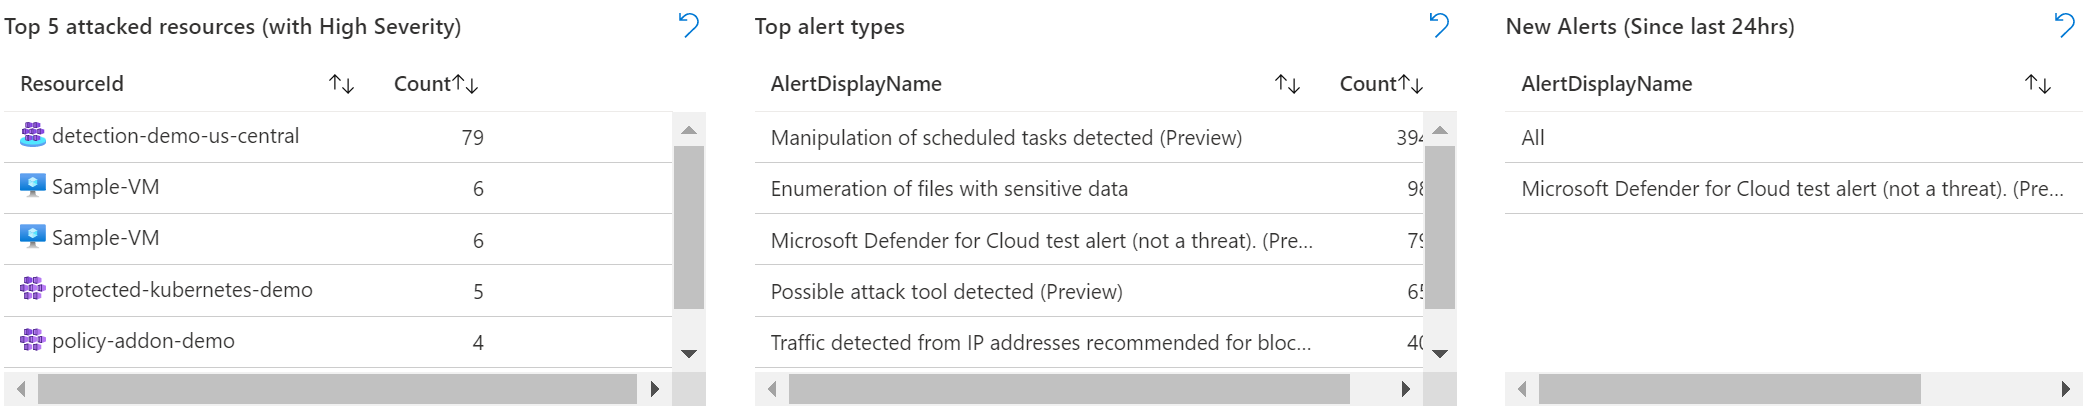
Task: Sort top alert types by Count
Action: [1411, 84]
